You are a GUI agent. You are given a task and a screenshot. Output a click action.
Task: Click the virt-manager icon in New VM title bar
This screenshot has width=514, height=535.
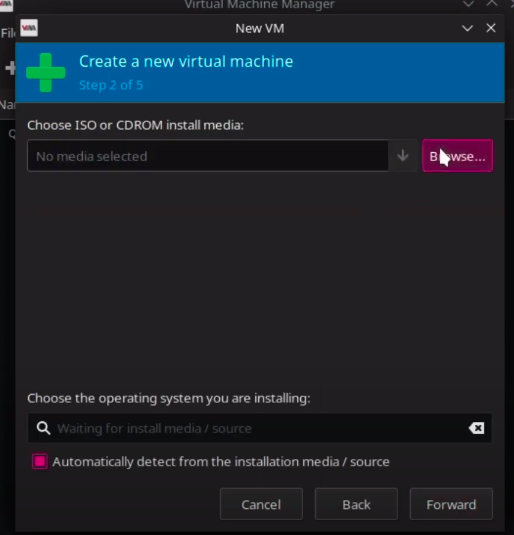(x=29, y=28)
